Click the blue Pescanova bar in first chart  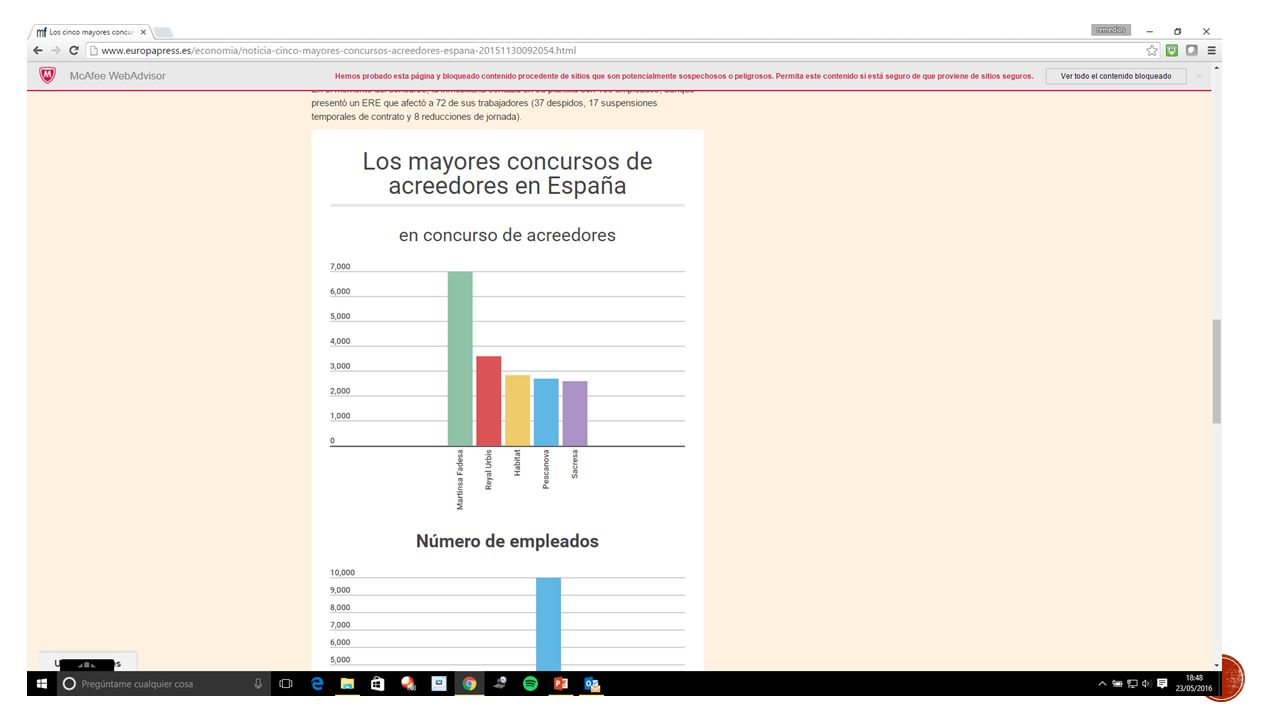click(x=546, y=412)
